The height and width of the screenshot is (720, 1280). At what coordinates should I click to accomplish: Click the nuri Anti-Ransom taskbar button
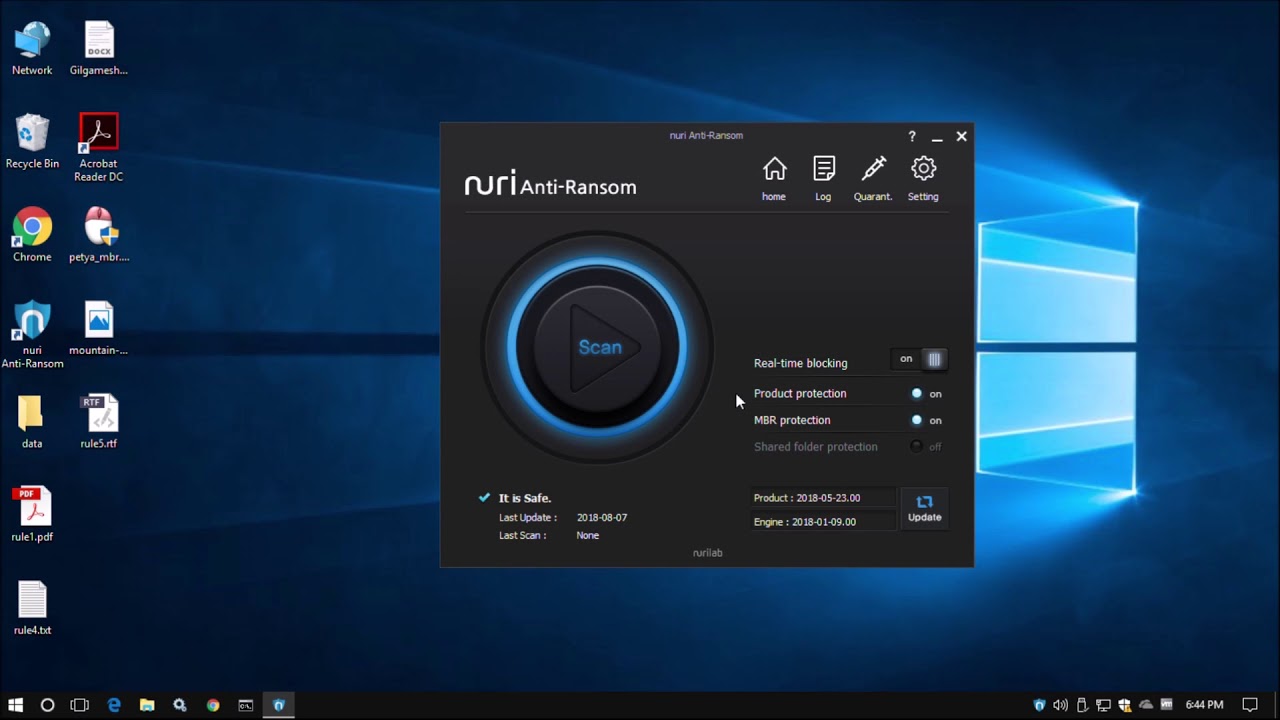tap(279, 705)
